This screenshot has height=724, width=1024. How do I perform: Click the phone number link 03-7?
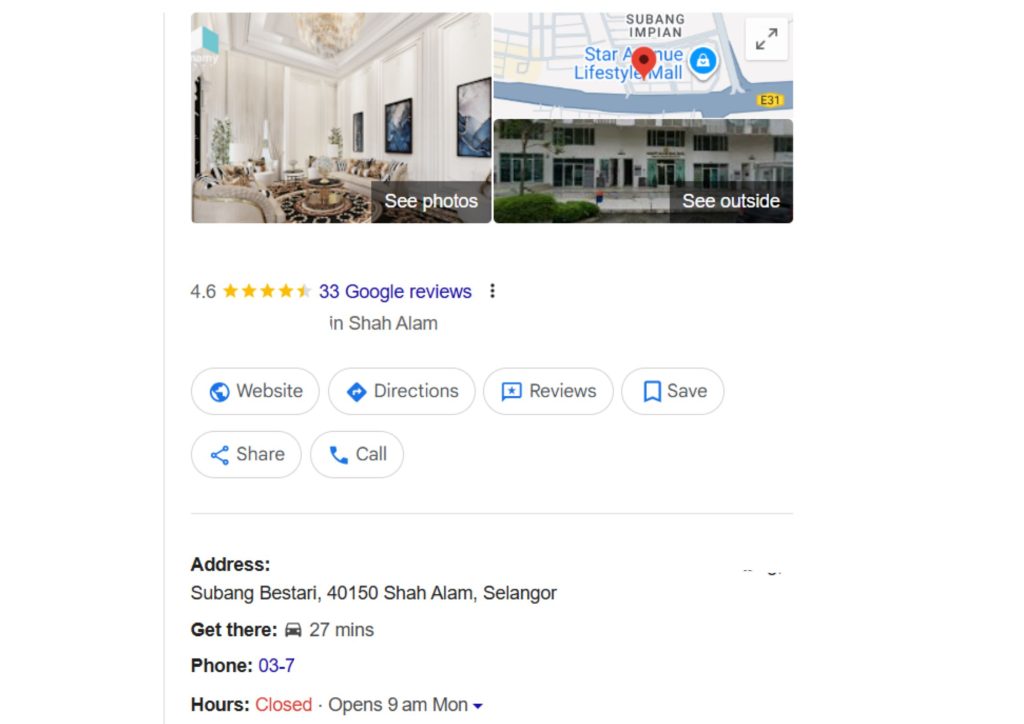pyautogui.click(x=276, y=666)
